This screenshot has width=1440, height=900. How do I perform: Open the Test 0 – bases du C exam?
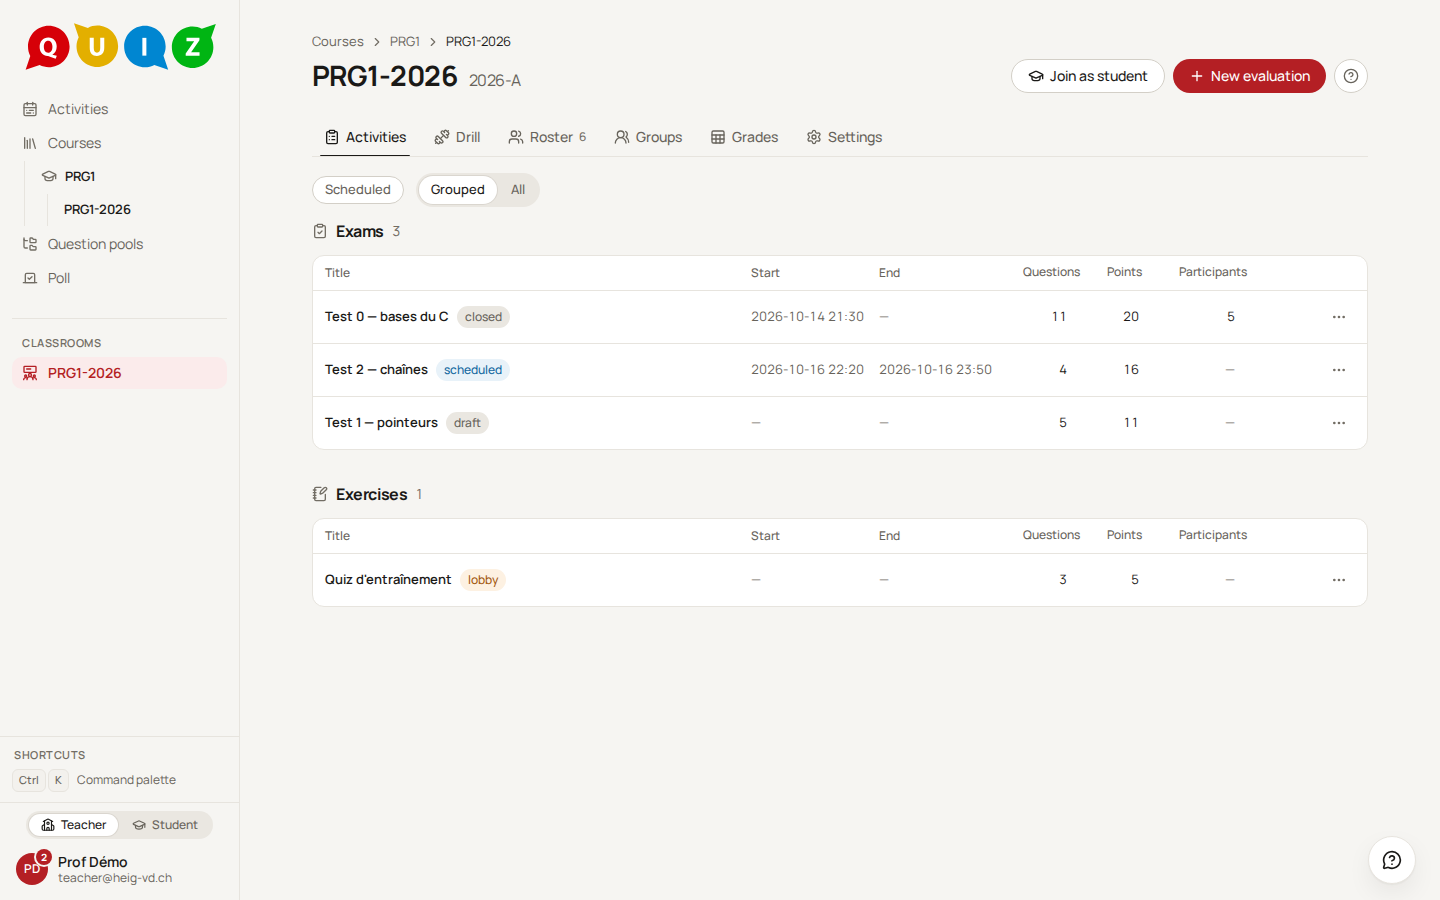[x=386, y=317]
